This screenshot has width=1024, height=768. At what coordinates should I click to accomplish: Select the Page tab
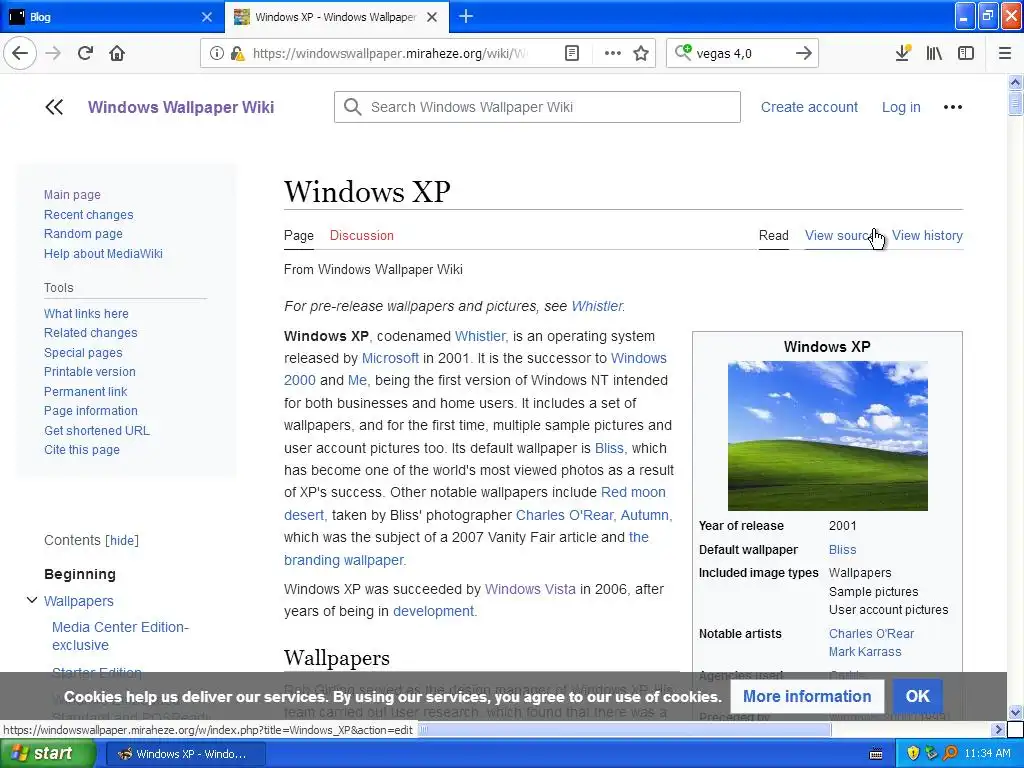298,235
